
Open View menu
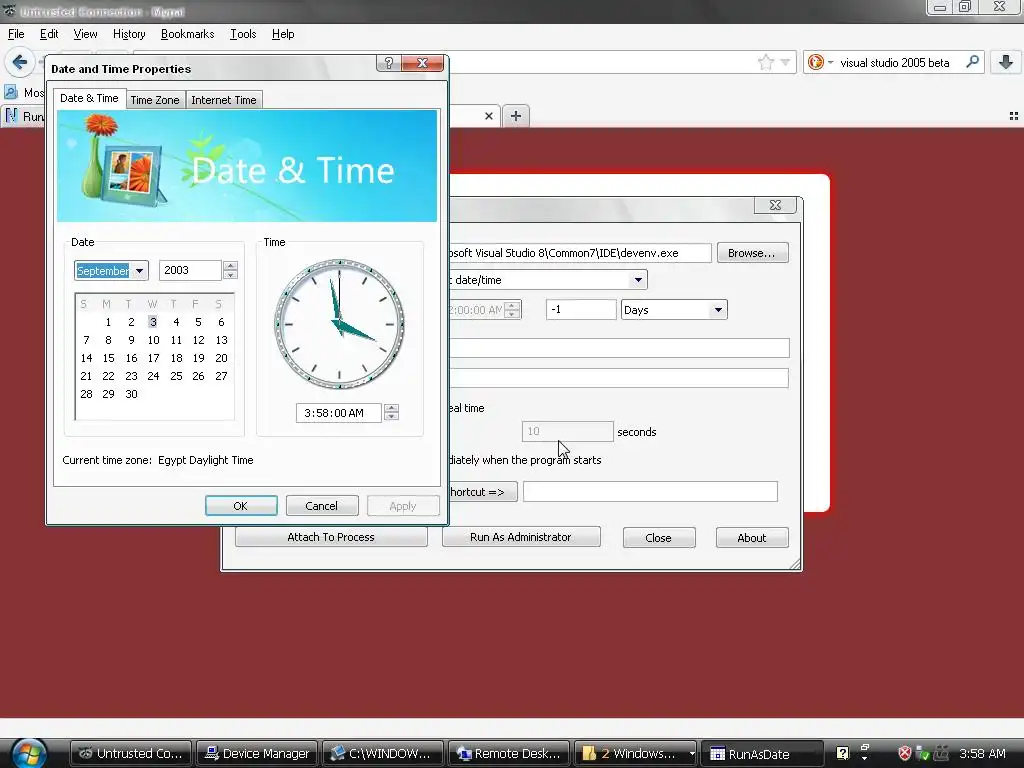point(85,34)
